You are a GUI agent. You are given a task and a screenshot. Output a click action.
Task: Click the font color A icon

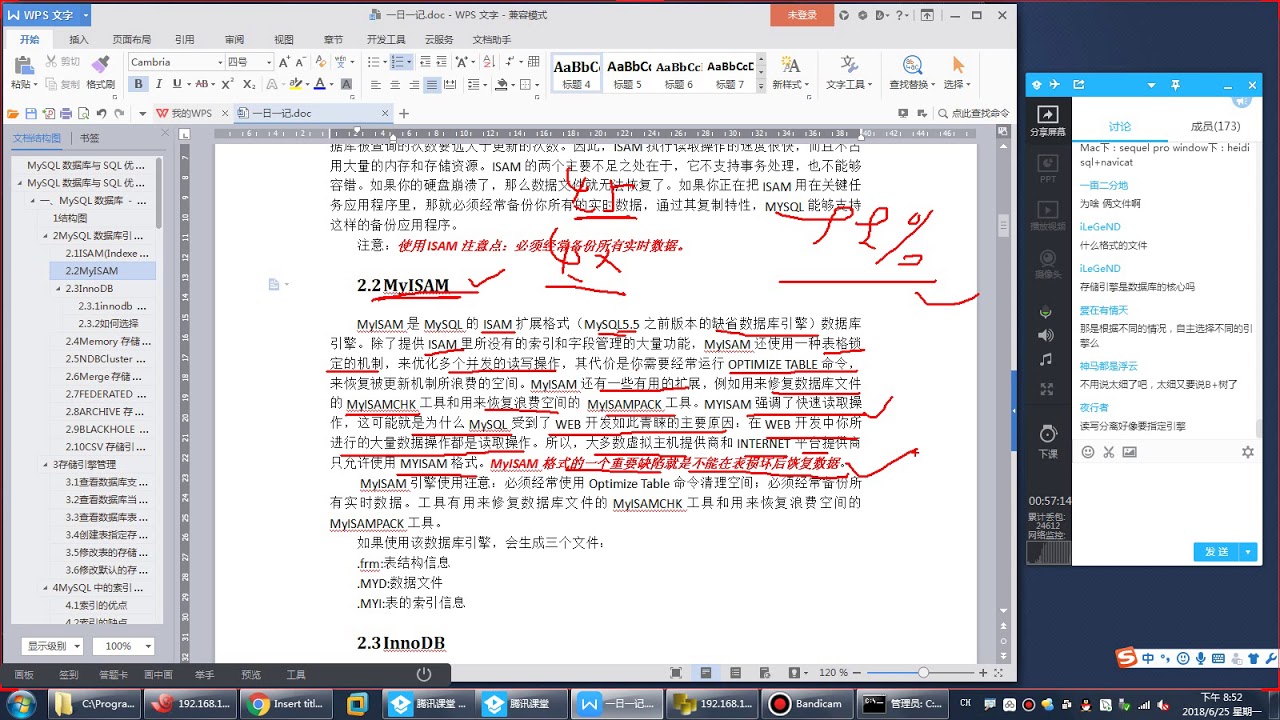pos(320,84)
